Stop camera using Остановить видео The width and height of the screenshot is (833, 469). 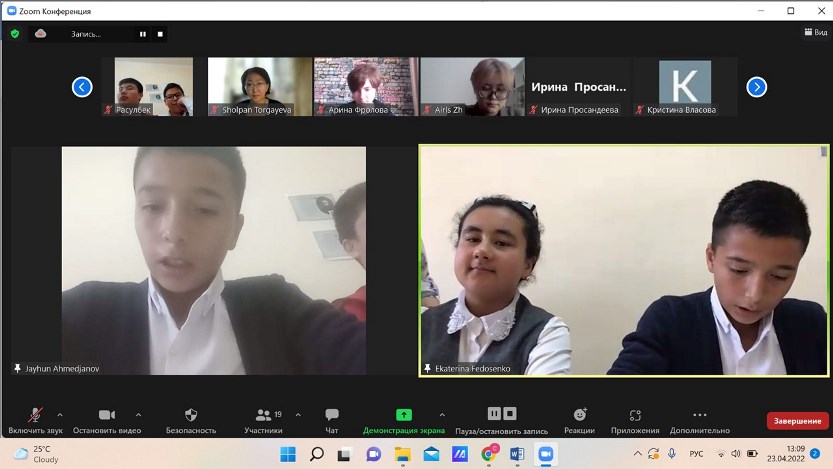pos(107,415)
